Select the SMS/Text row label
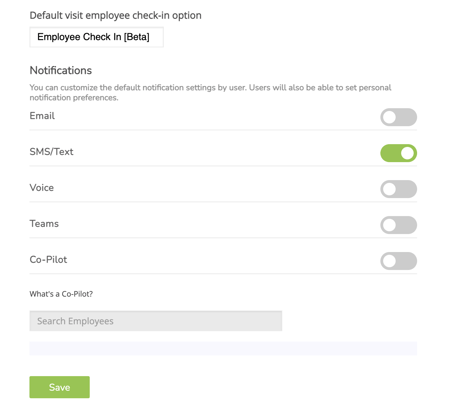 pos(51,152)
